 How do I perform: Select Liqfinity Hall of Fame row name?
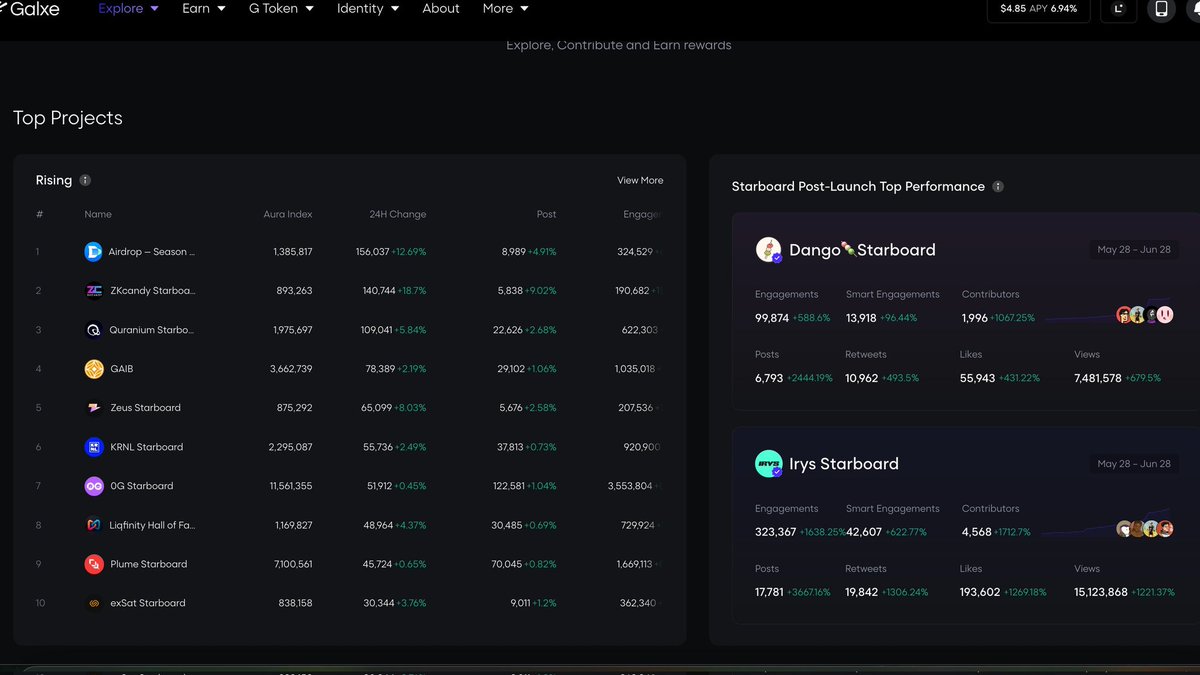tap(152, 525)
